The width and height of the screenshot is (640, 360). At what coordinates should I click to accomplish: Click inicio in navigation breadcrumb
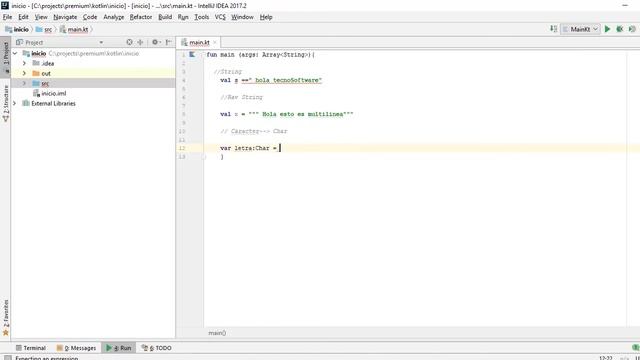[17, 29]
